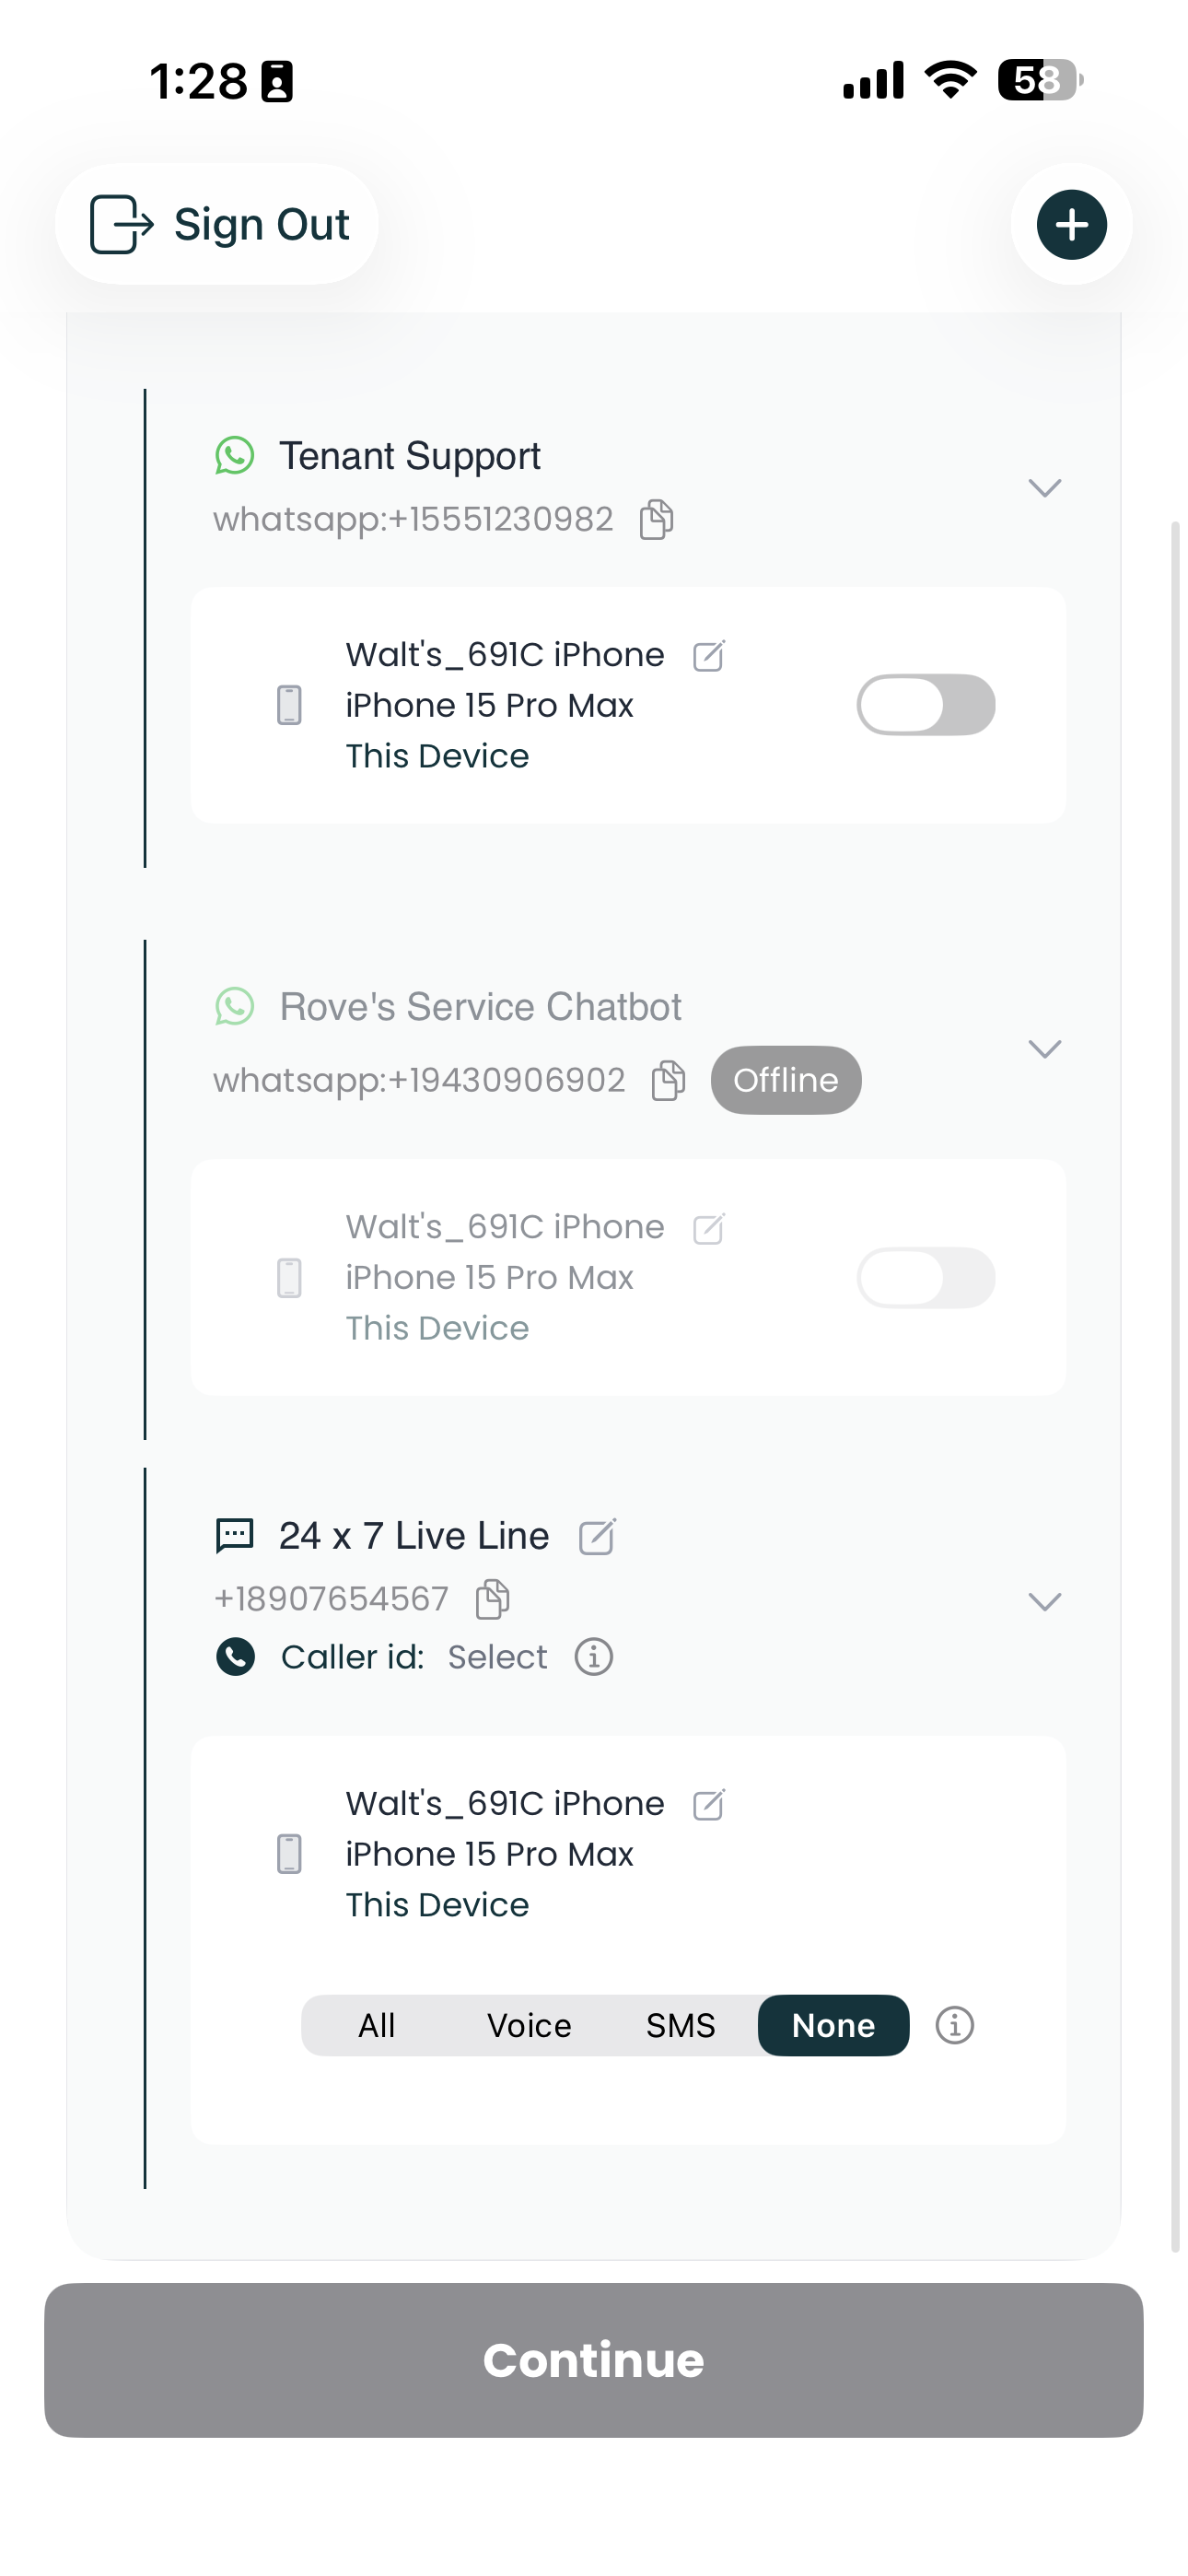Enable the device toggle under Tenant Support
Image resolution: width=1188 pixels, height=2576 pixels.
(x=925, y=704)
